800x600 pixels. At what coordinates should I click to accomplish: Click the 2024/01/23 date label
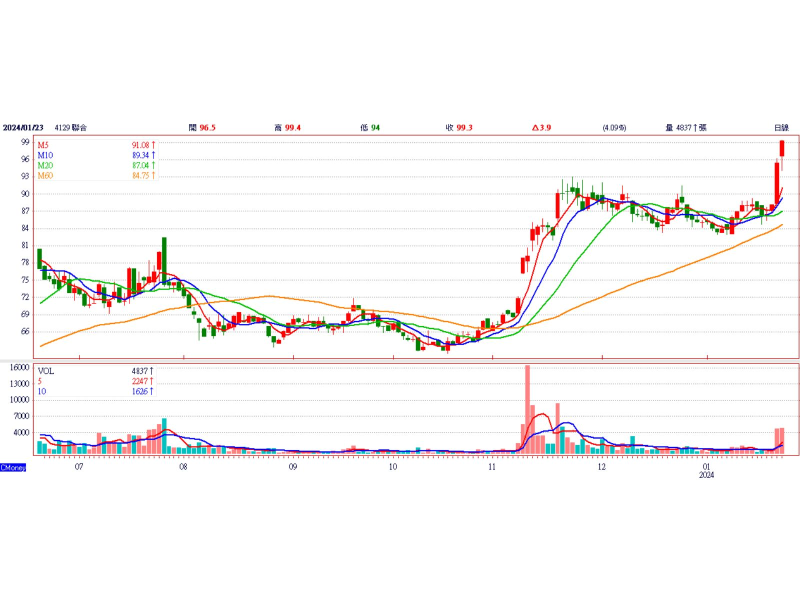pyautogui.click(x=24, y=128)
